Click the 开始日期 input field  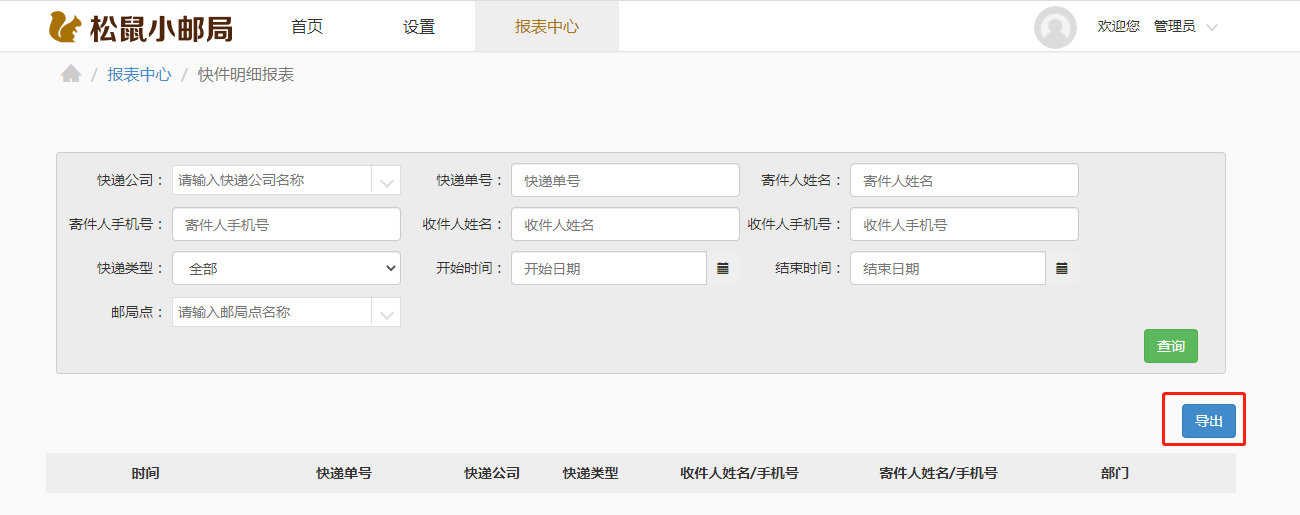click(609, 268)
